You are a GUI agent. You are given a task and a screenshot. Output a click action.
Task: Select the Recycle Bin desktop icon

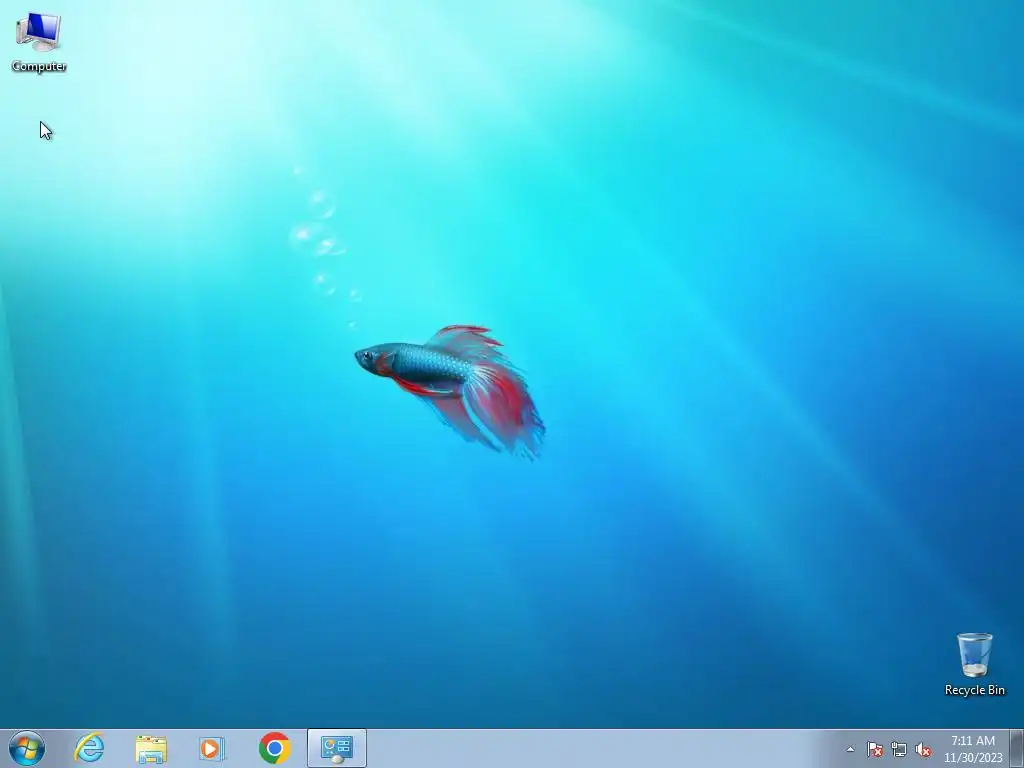[x=974, y=664]
